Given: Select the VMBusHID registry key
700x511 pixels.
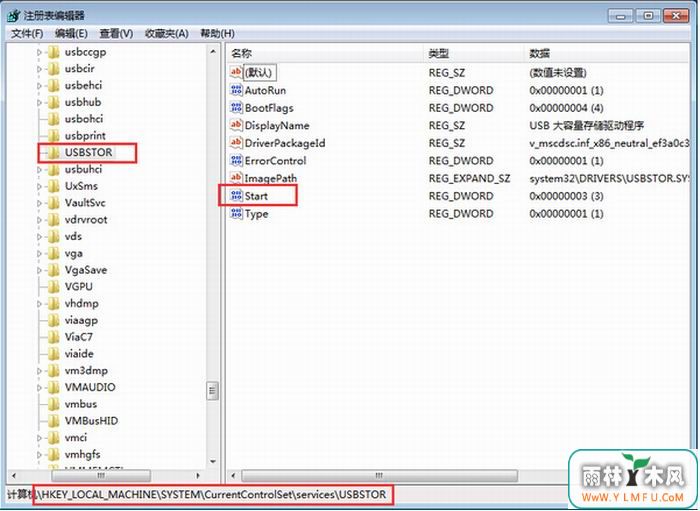Looking at the screenshot, I should (91, 421).
